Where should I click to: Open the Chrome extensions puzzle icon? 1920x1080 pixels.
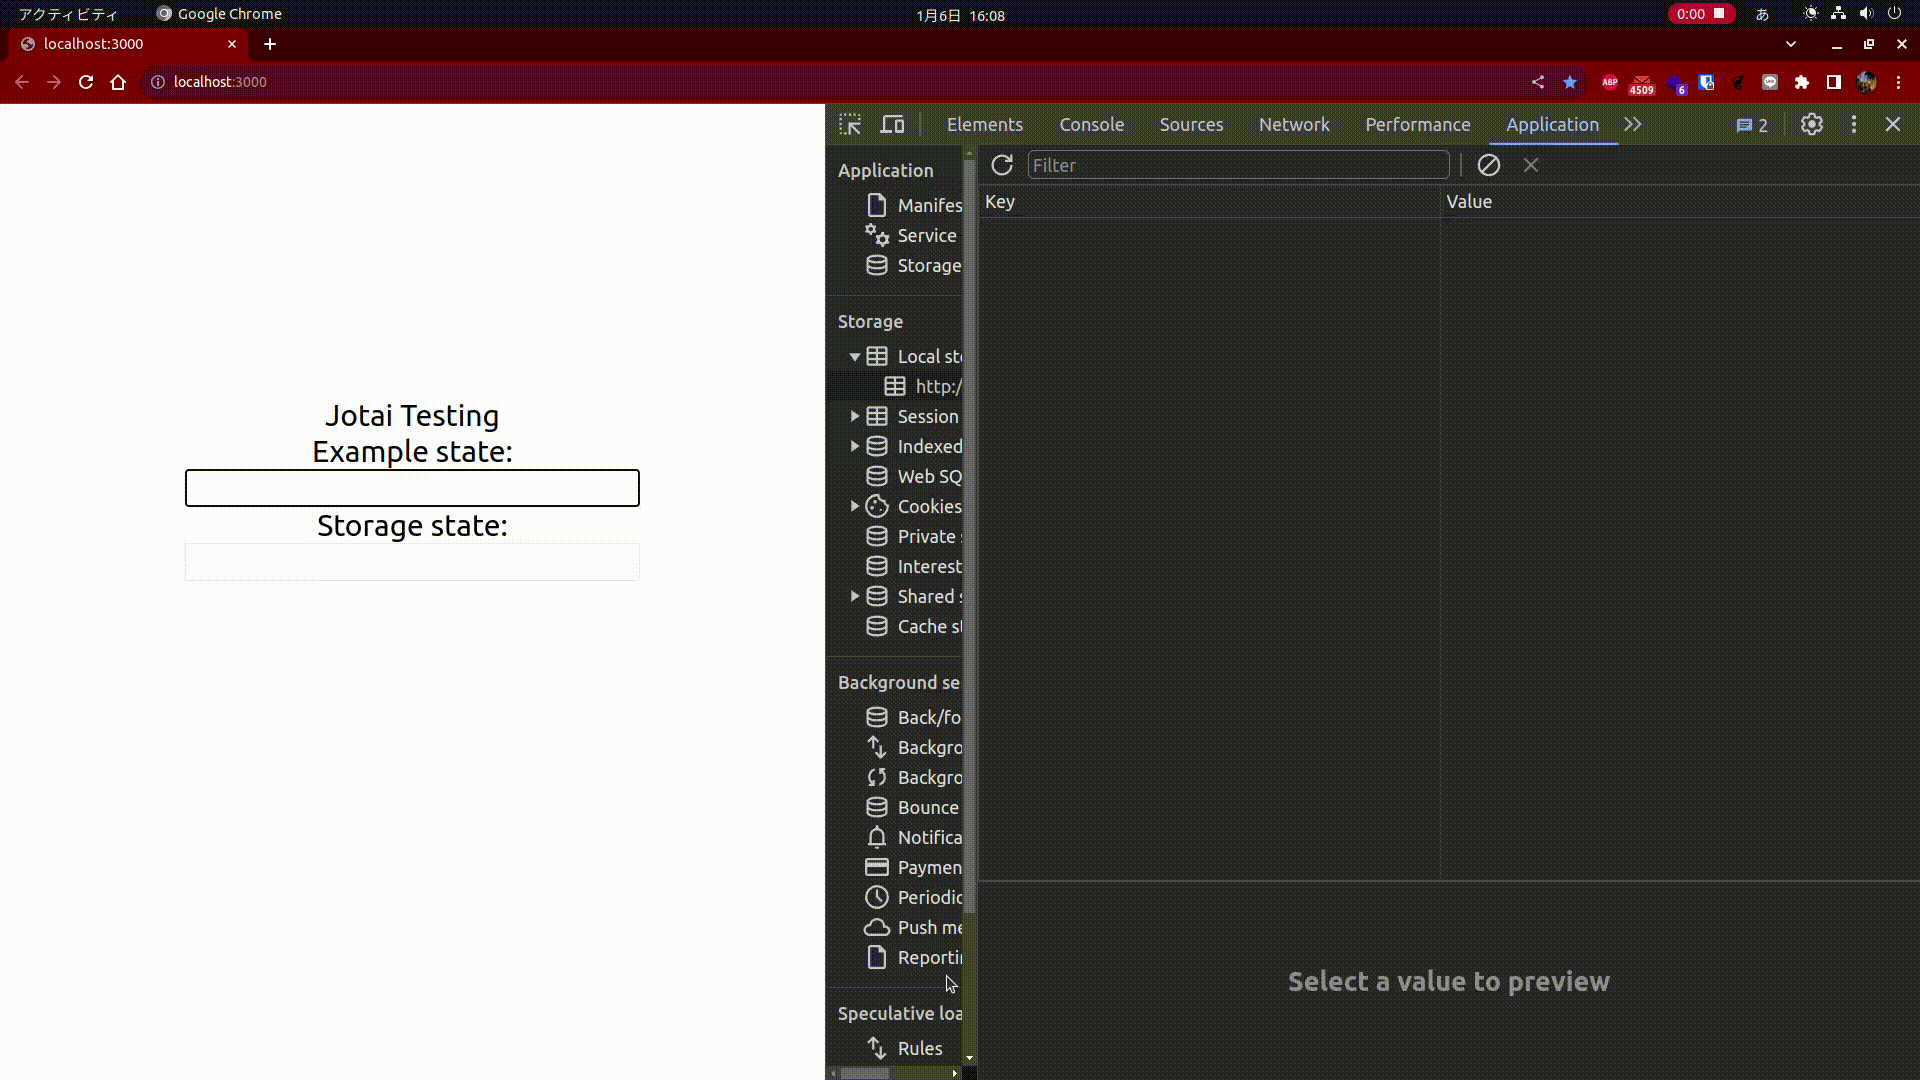[1802, 82]
